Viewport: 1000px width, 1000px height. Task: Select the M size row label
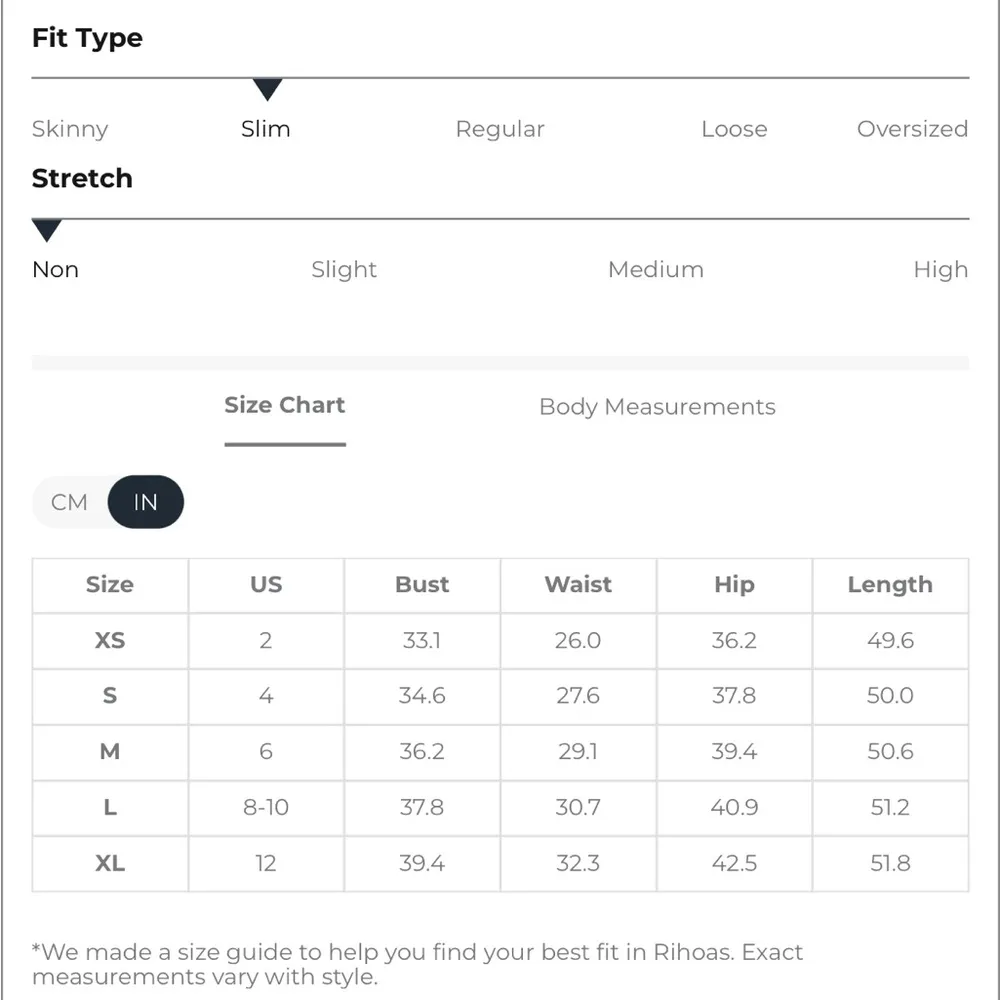[x=110, y=751]
